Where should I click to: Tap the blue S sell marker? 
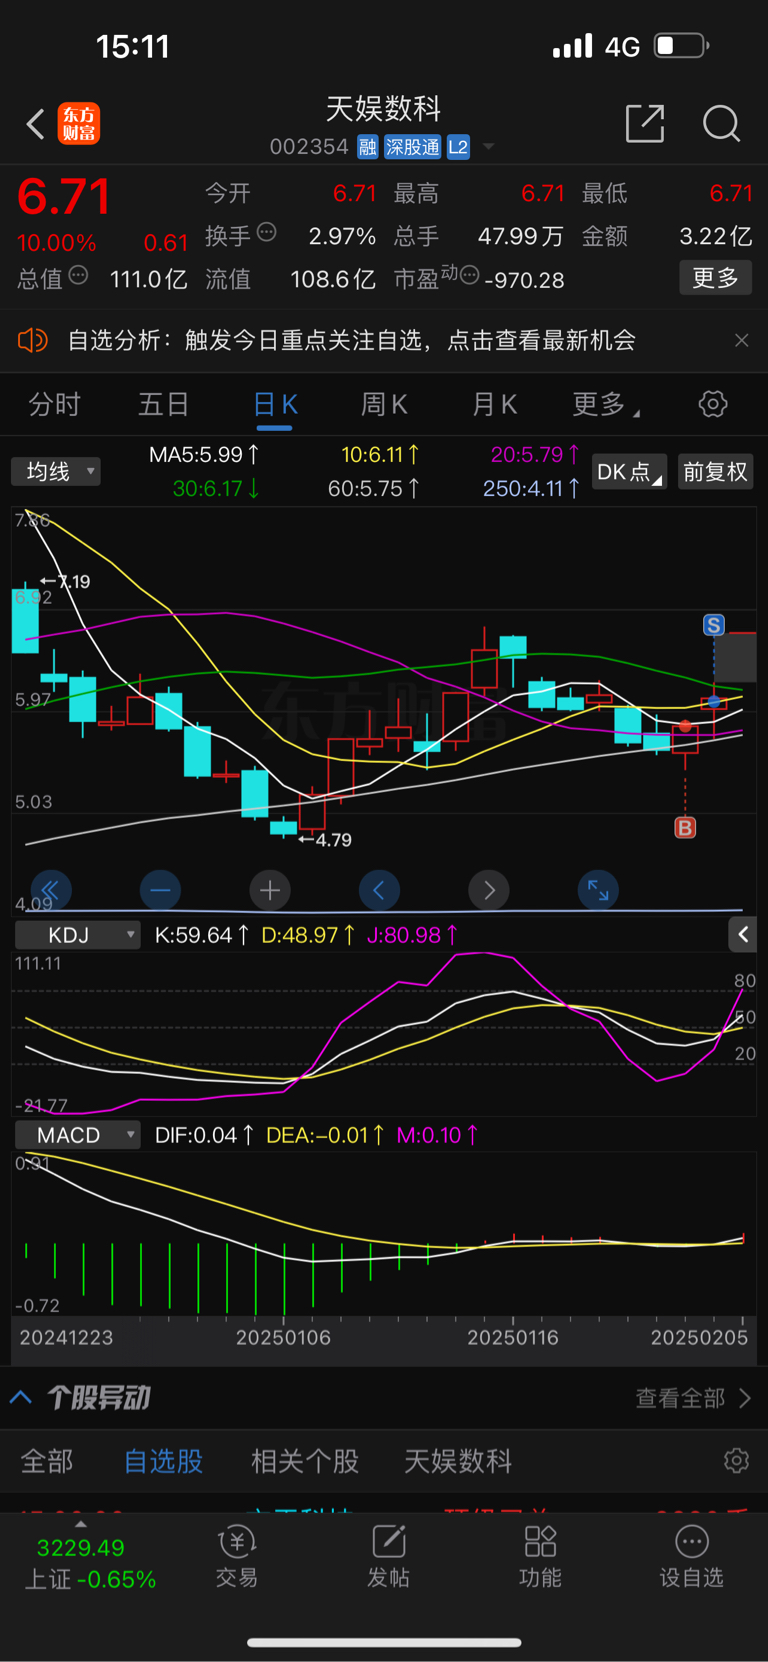(x=714, y=625)
